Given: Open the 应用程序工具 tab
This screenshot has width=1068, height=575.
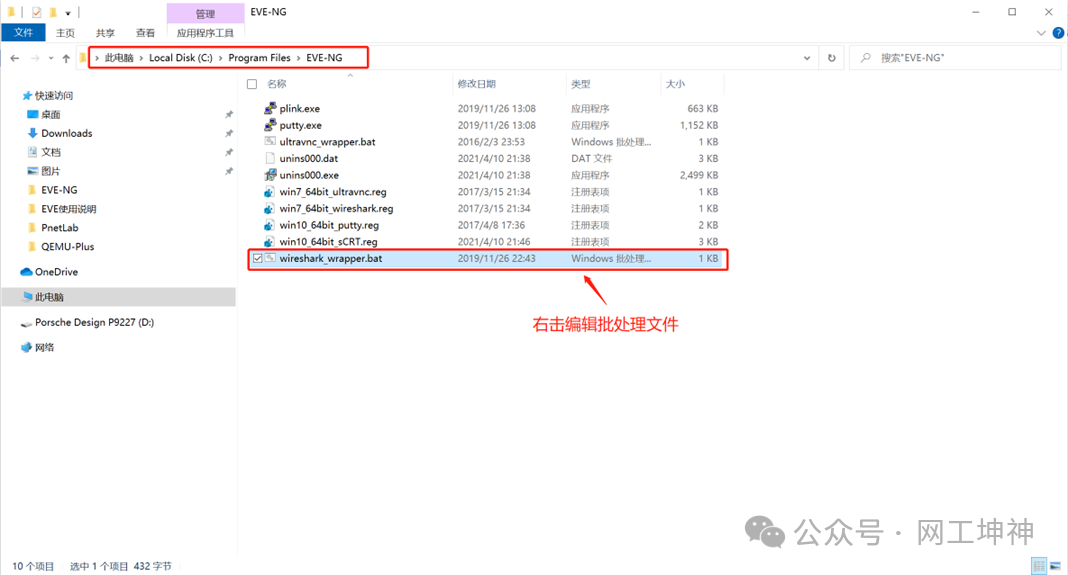Looking at the screenshot, I should pyautogui.click(x=205, y=33).
